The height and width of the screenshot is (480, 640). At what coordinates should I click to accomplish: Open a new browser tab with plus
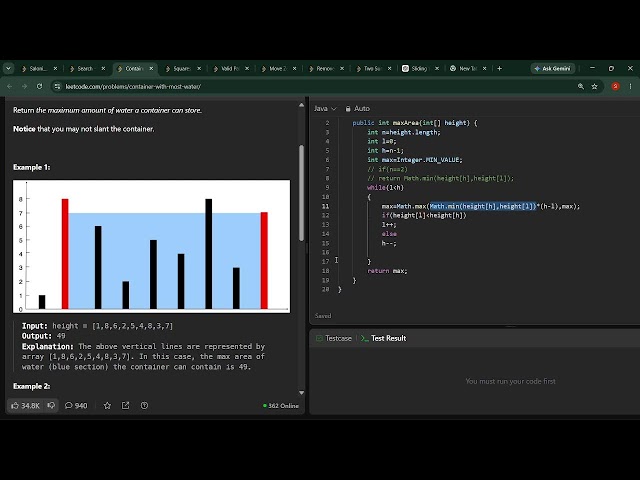[x=499, y=69]
